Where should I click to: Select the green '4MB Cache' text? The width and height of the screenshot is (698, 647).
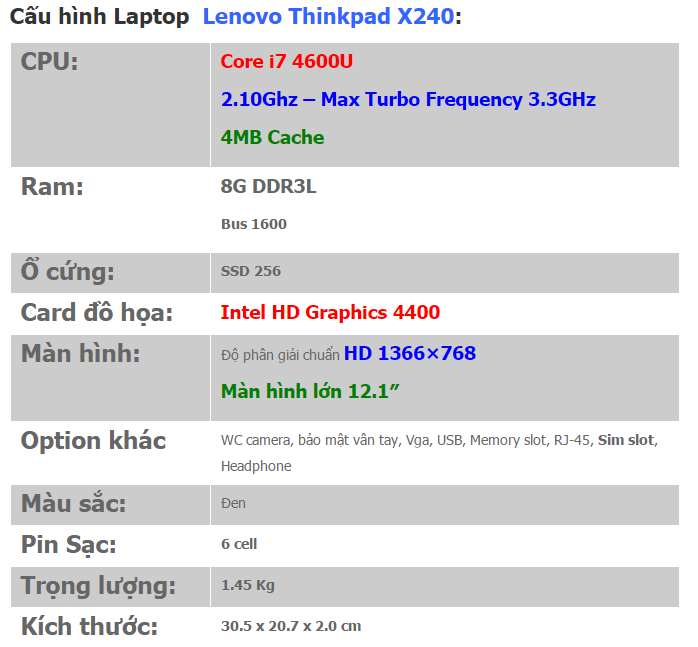point(272,137)
